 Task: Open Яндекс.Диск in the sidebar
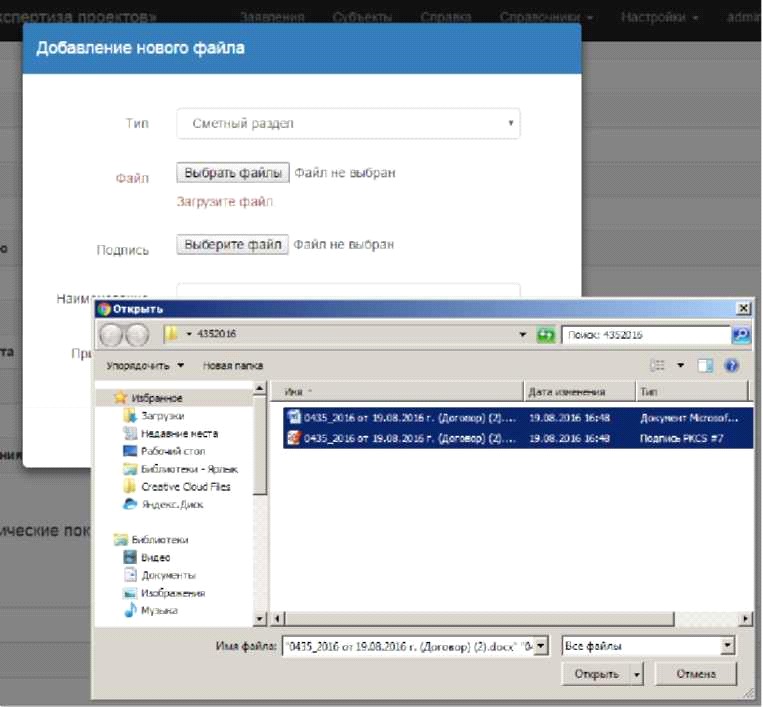171,505
